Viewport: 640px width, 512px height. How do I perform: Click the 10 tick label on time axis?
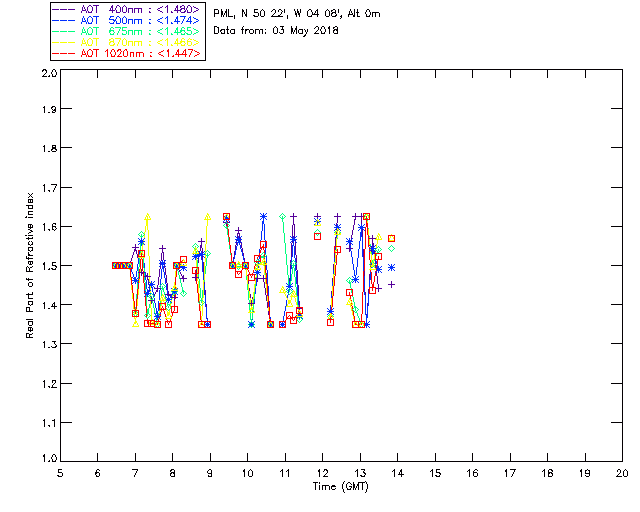247,473
